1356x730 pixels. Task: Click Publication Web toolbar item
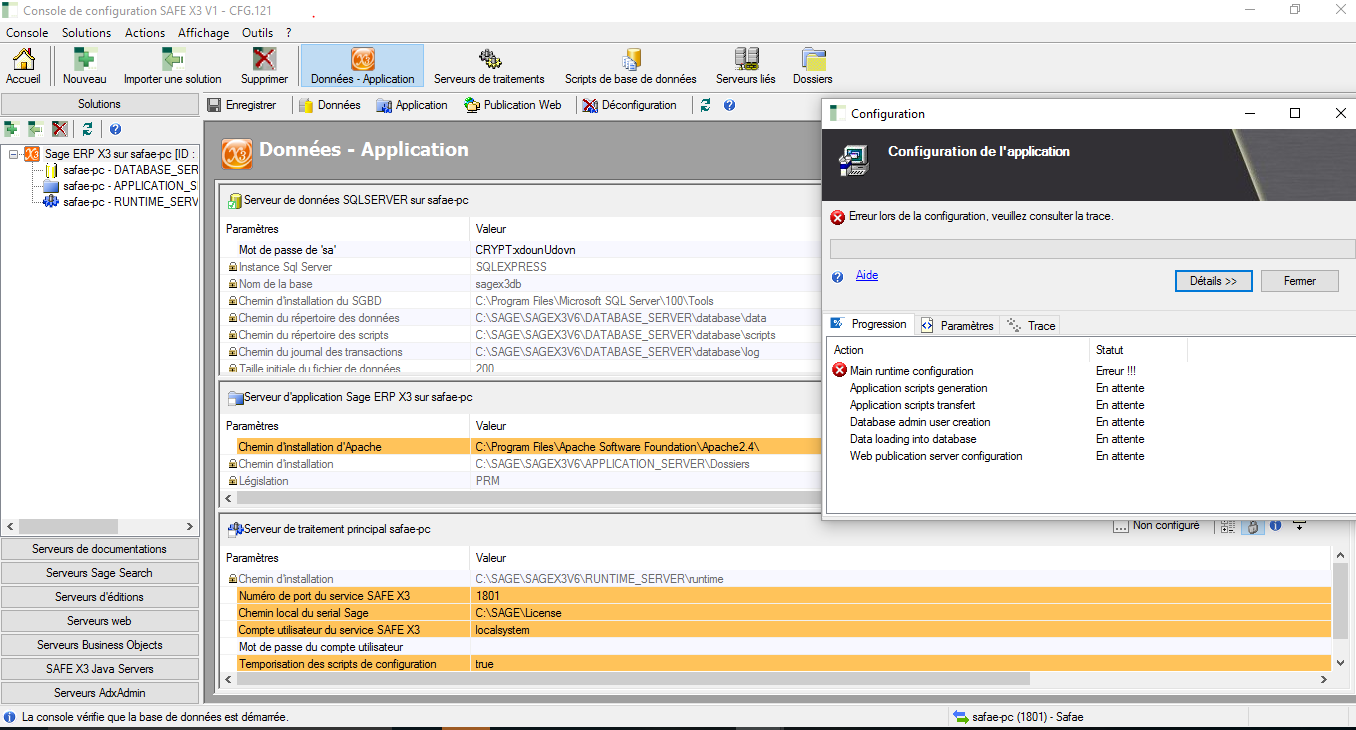pos(513,105)
